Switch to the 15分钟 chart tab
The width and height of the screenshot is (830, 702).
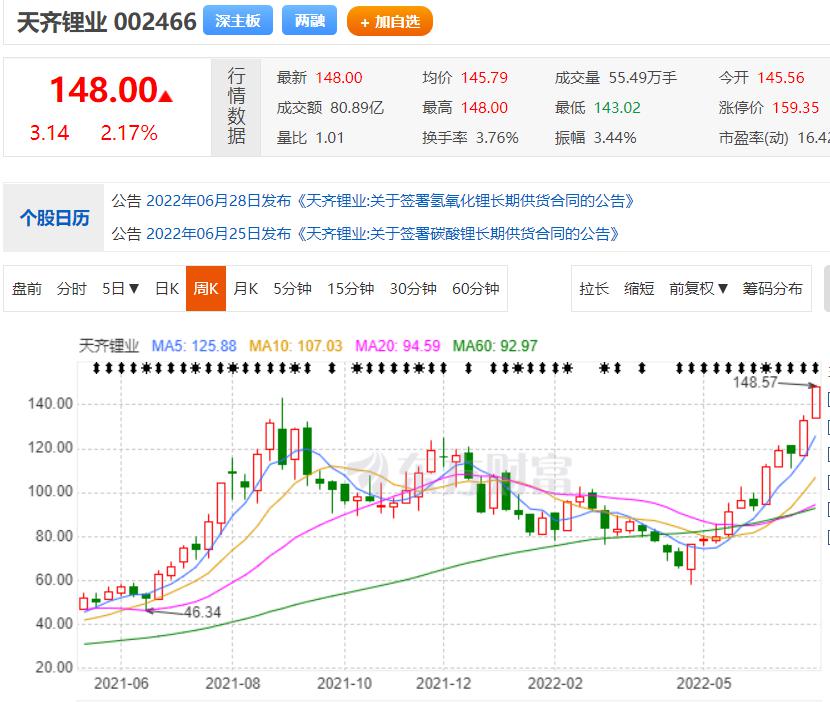point(350,289)
